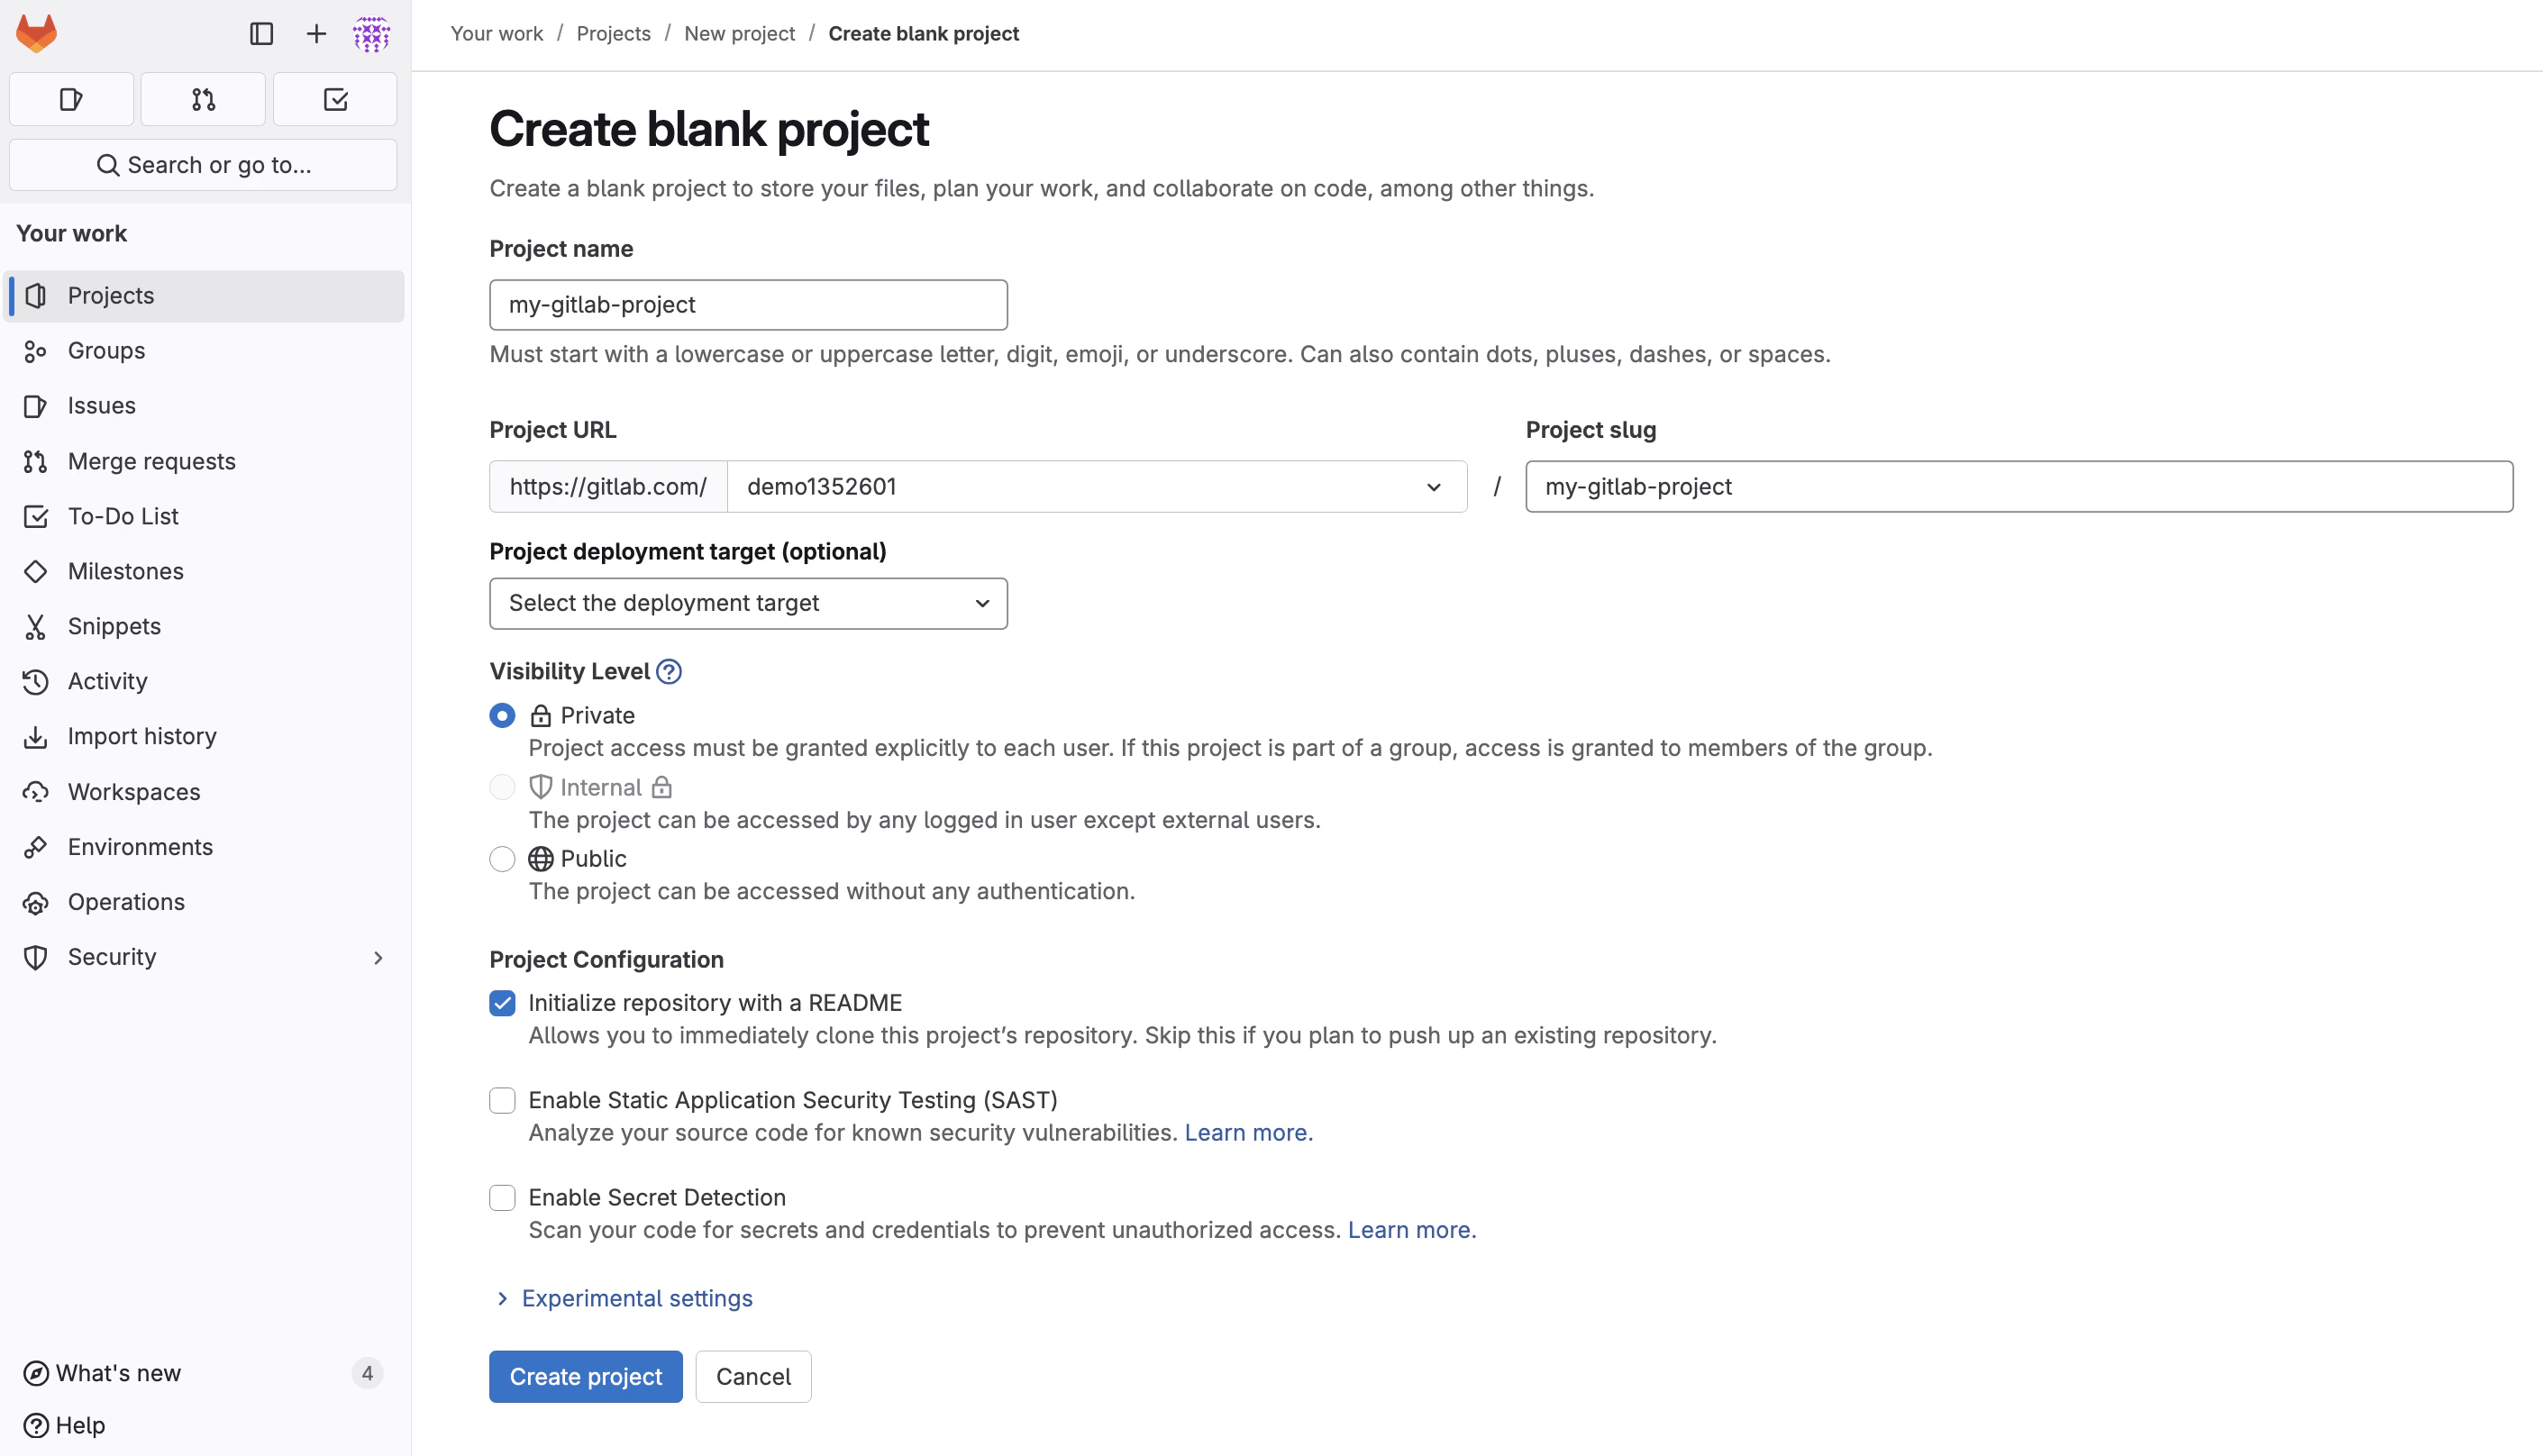This screenshot has width=2543, height=1456.
Task: Open the To-Do List from the top toolbar
Action: (335, 98)
